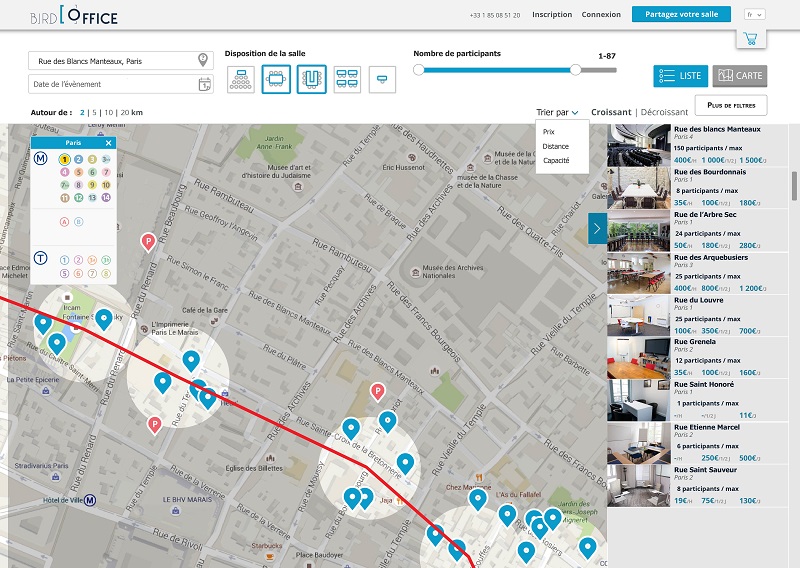Click Partagez votre salle button

pos(682,15)
